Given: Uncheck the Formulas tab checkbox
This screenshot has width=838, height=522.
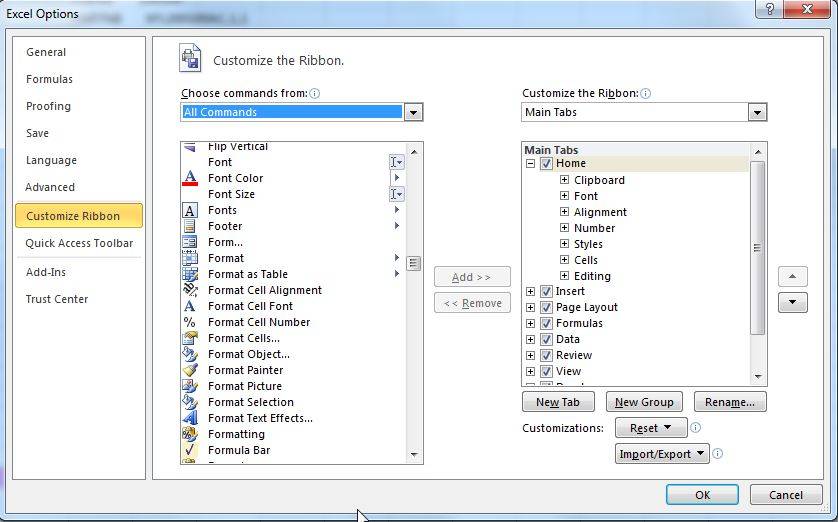Looking at the screenshot, I should [x=546, y=323].
